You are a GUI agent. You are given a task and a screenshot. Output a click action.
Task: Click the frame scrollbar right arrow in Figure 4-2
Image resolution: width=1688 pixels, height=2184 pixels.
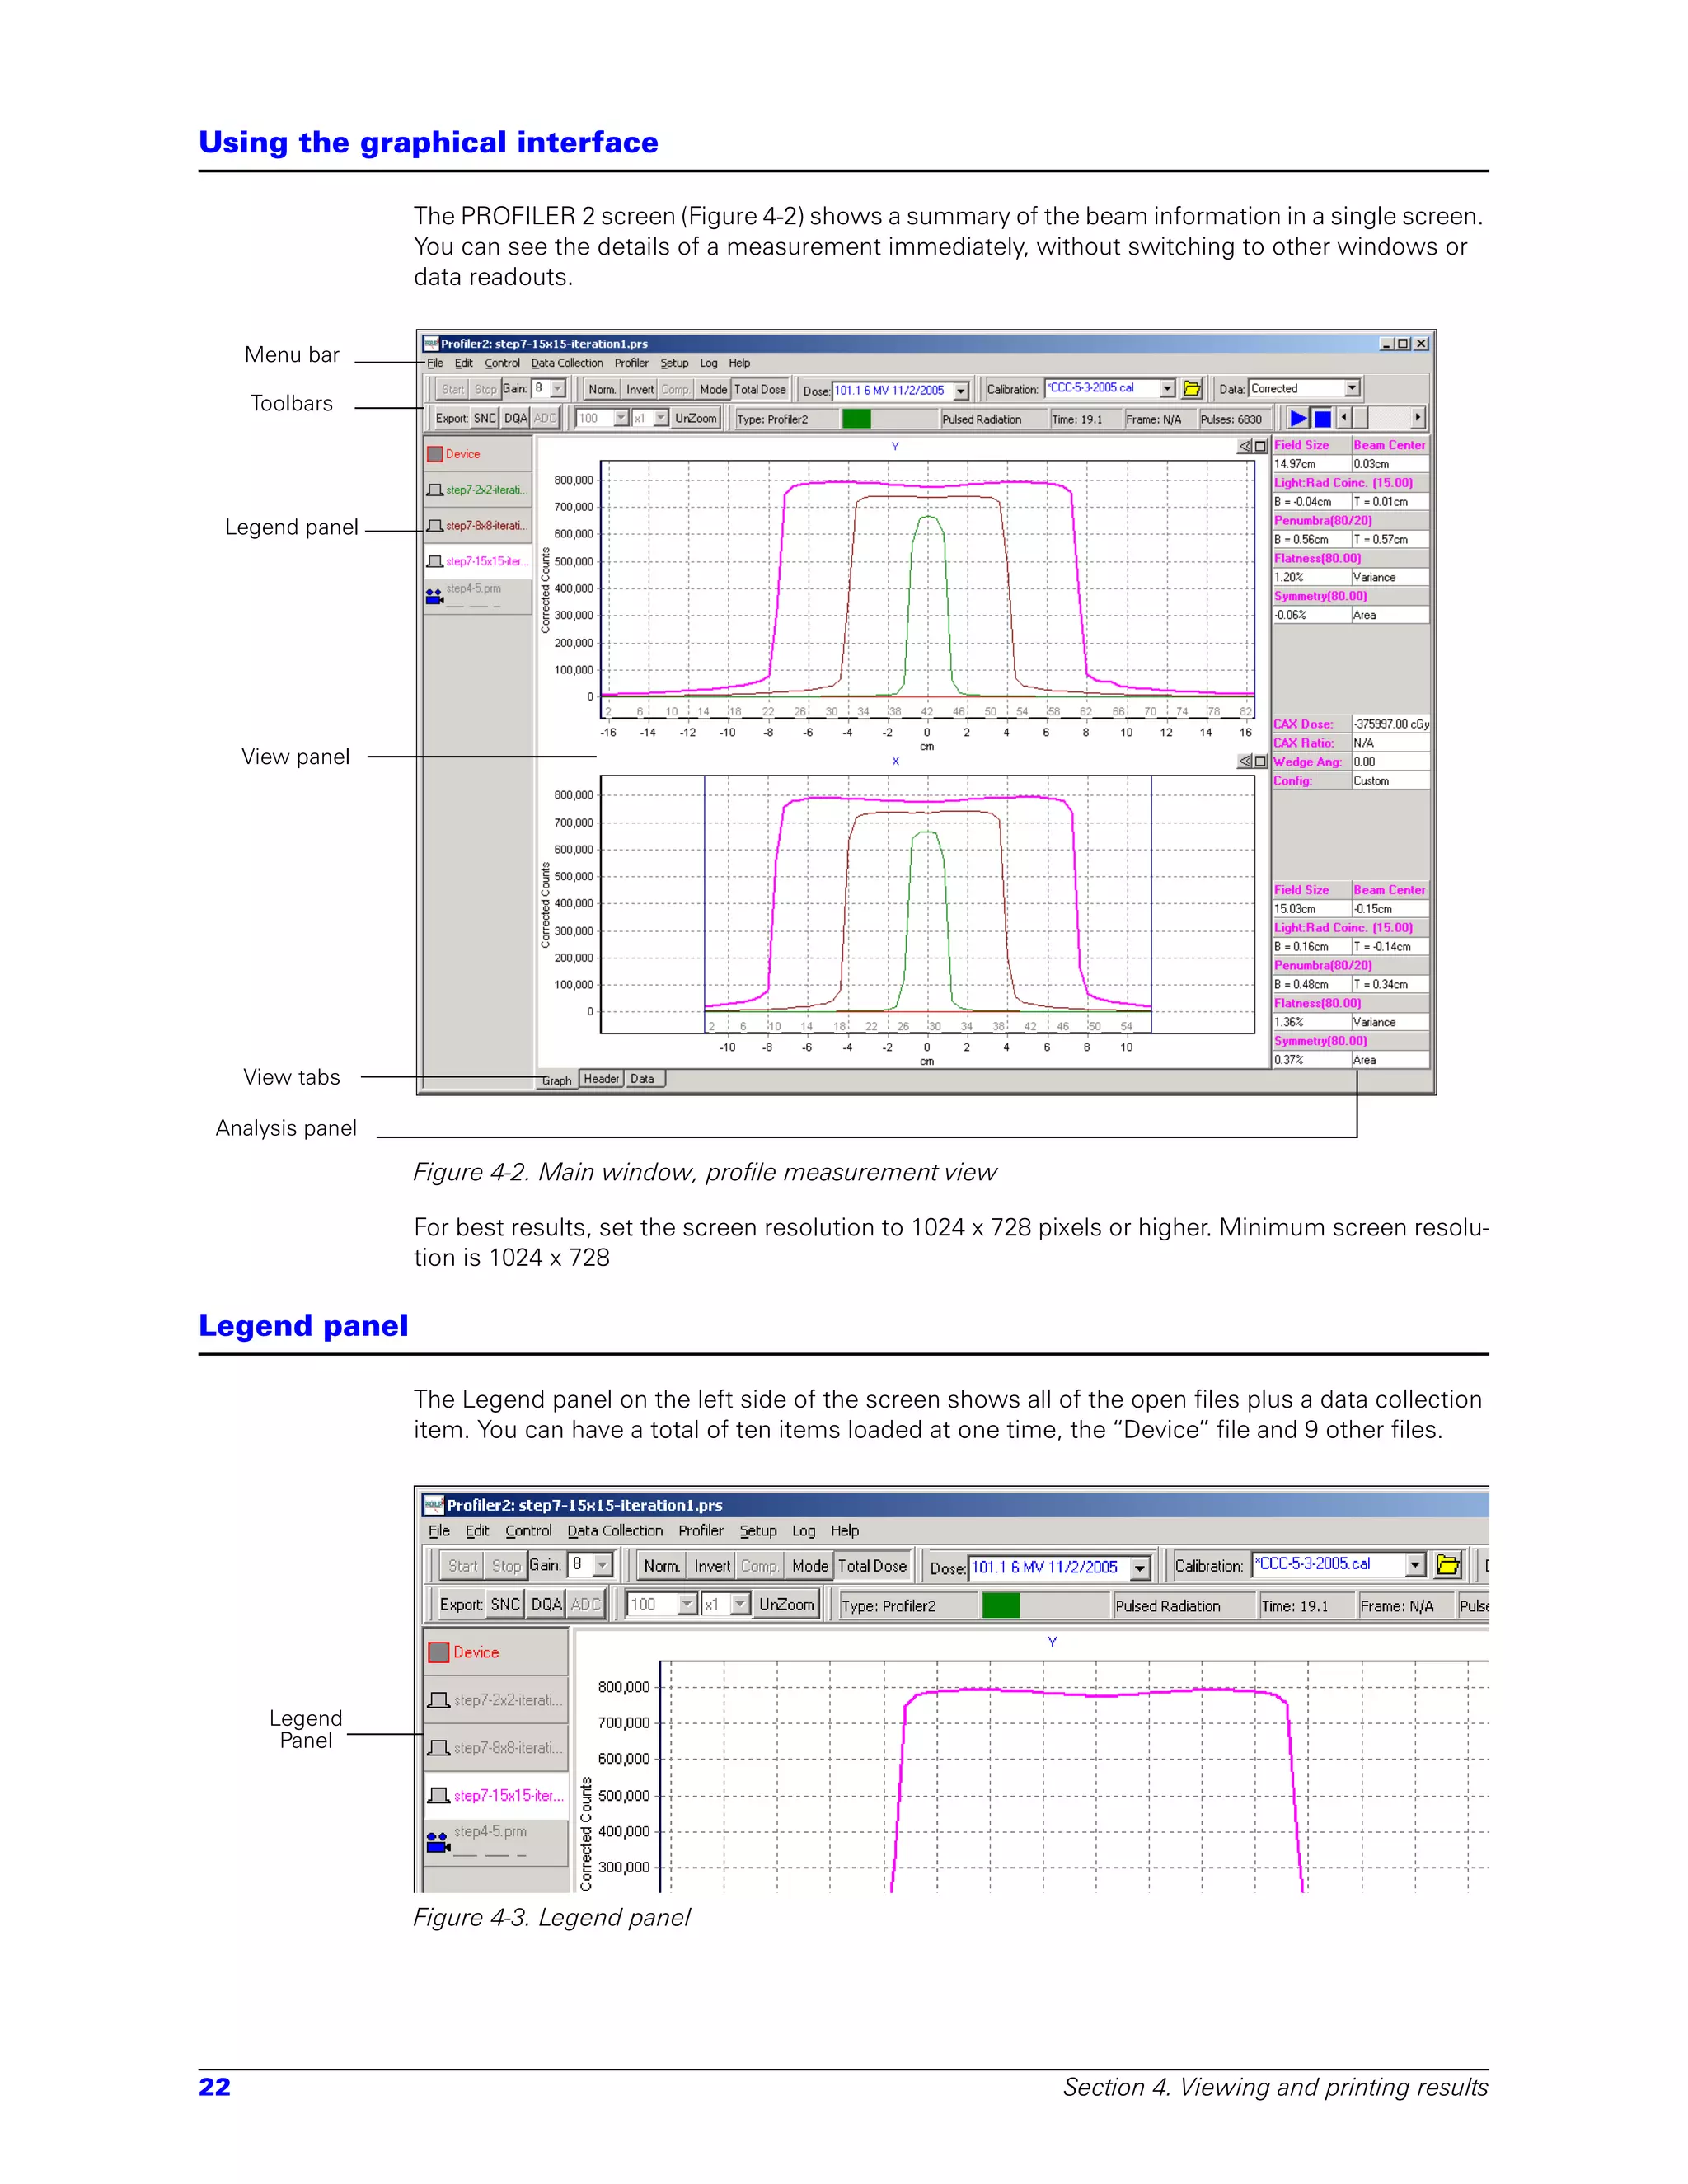tap(1417, 417)
